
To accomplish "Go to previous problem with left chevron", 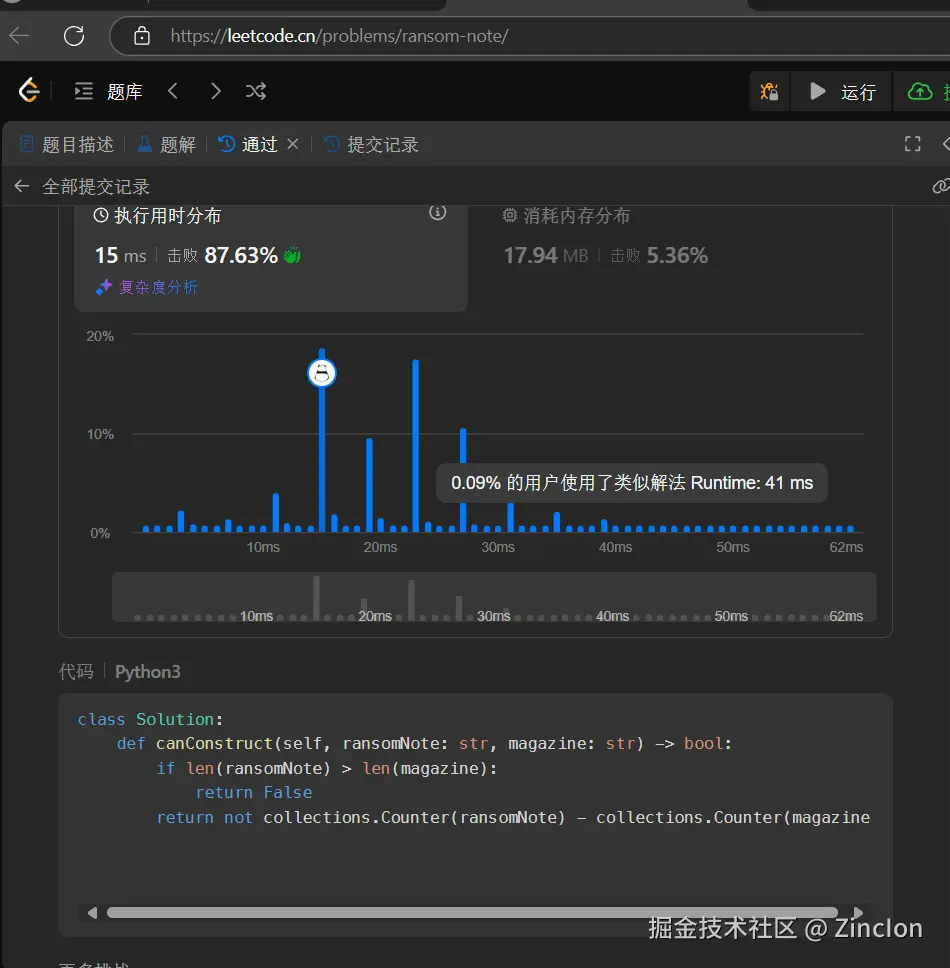I will coord(173,91).
